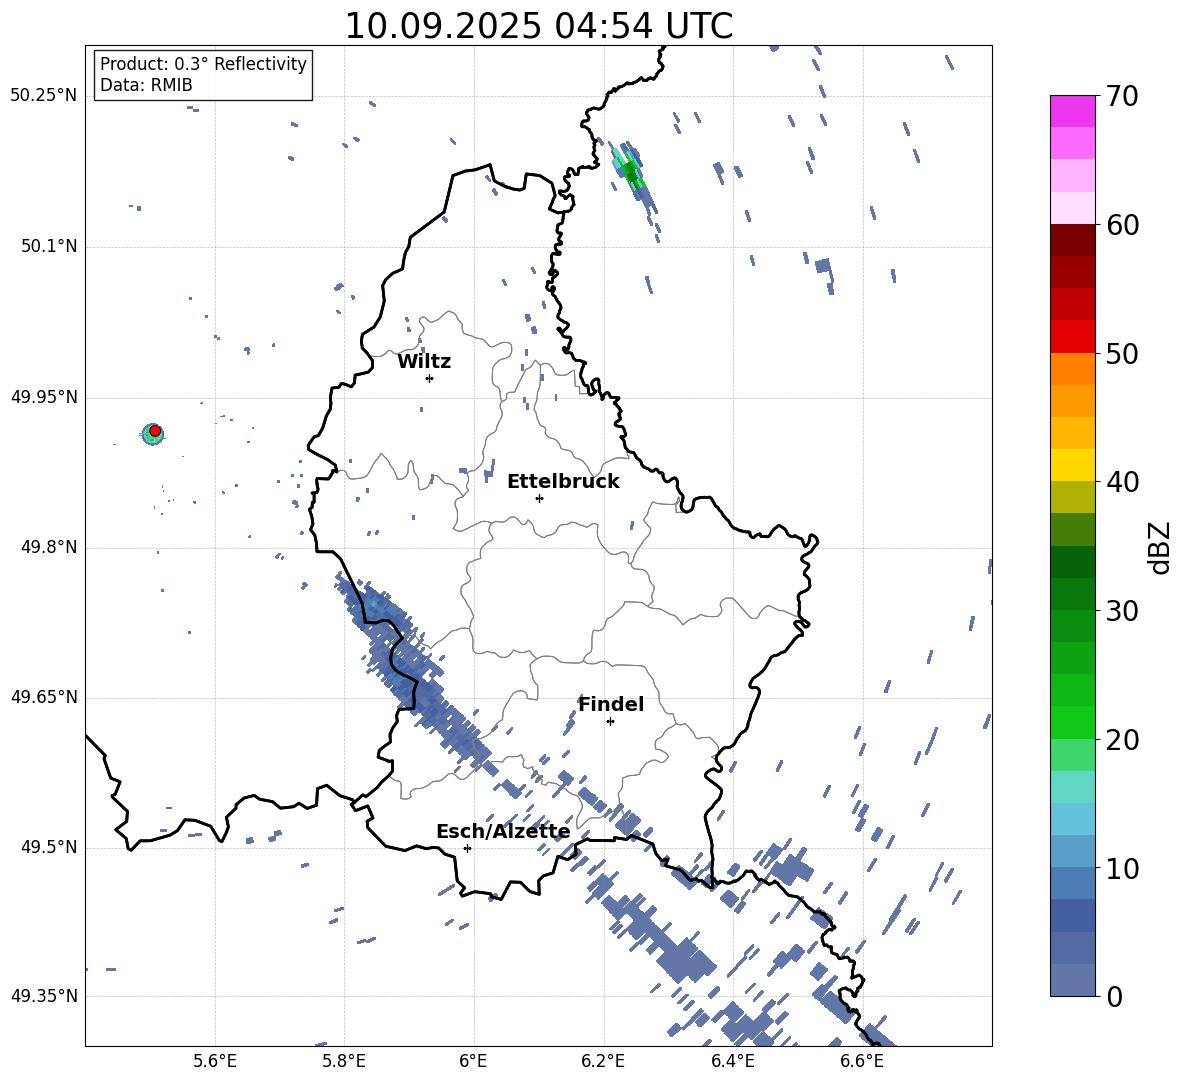The image size is (1184, 1081).
Task: Click the 50.25°N latitude label
Action: click(x=43, y=96)
